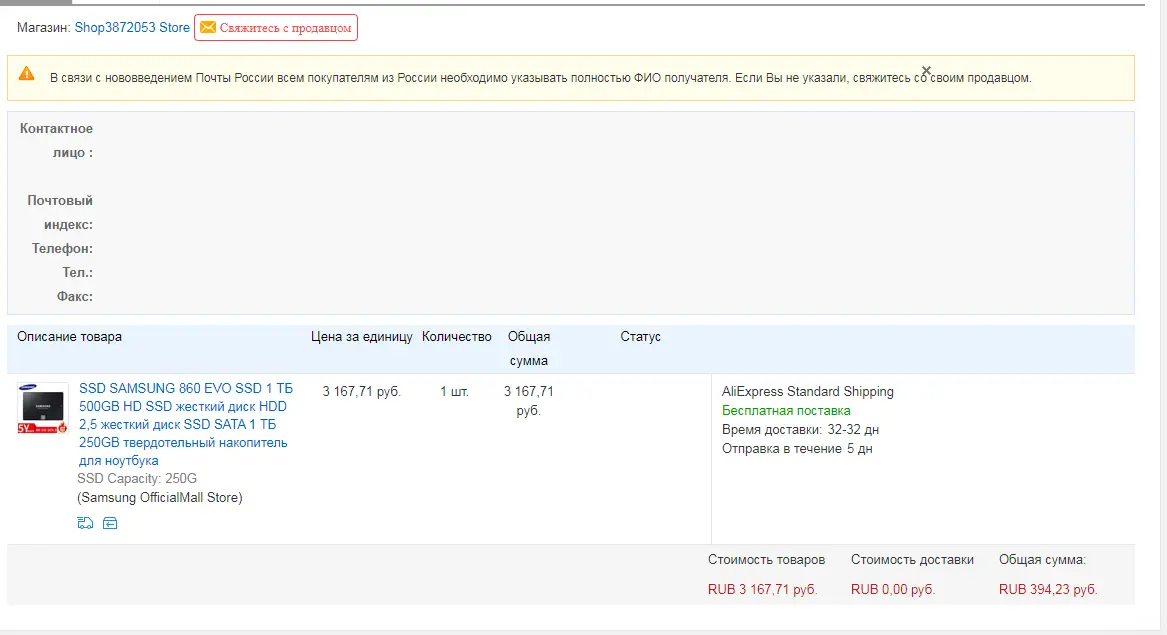Image resolution: width=1167 pixels, height=635 pixels.
Task: Click the unit price '3 167,71 руб.'
Action: (361, 392)
